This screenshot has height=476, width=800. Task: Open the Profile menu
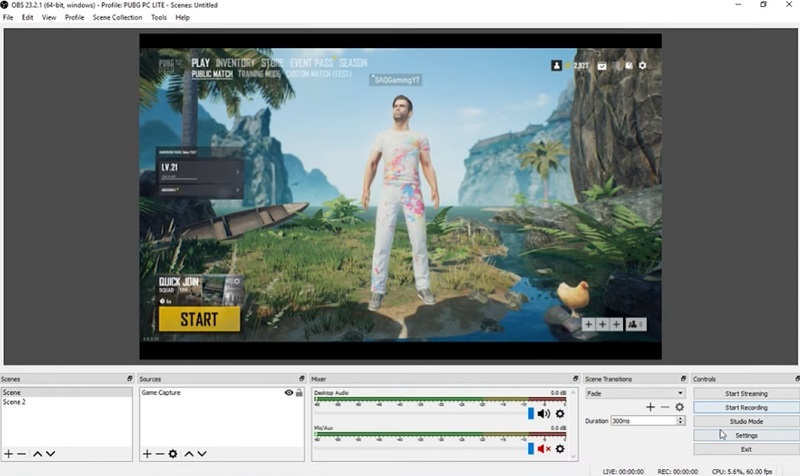click(x=74, y=17)
